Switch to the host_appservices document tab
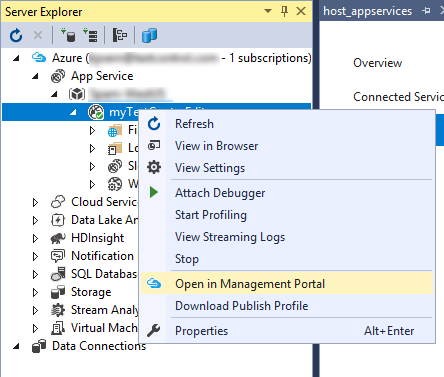The height and width of the screenshot is (377, 444). [368, 11]
